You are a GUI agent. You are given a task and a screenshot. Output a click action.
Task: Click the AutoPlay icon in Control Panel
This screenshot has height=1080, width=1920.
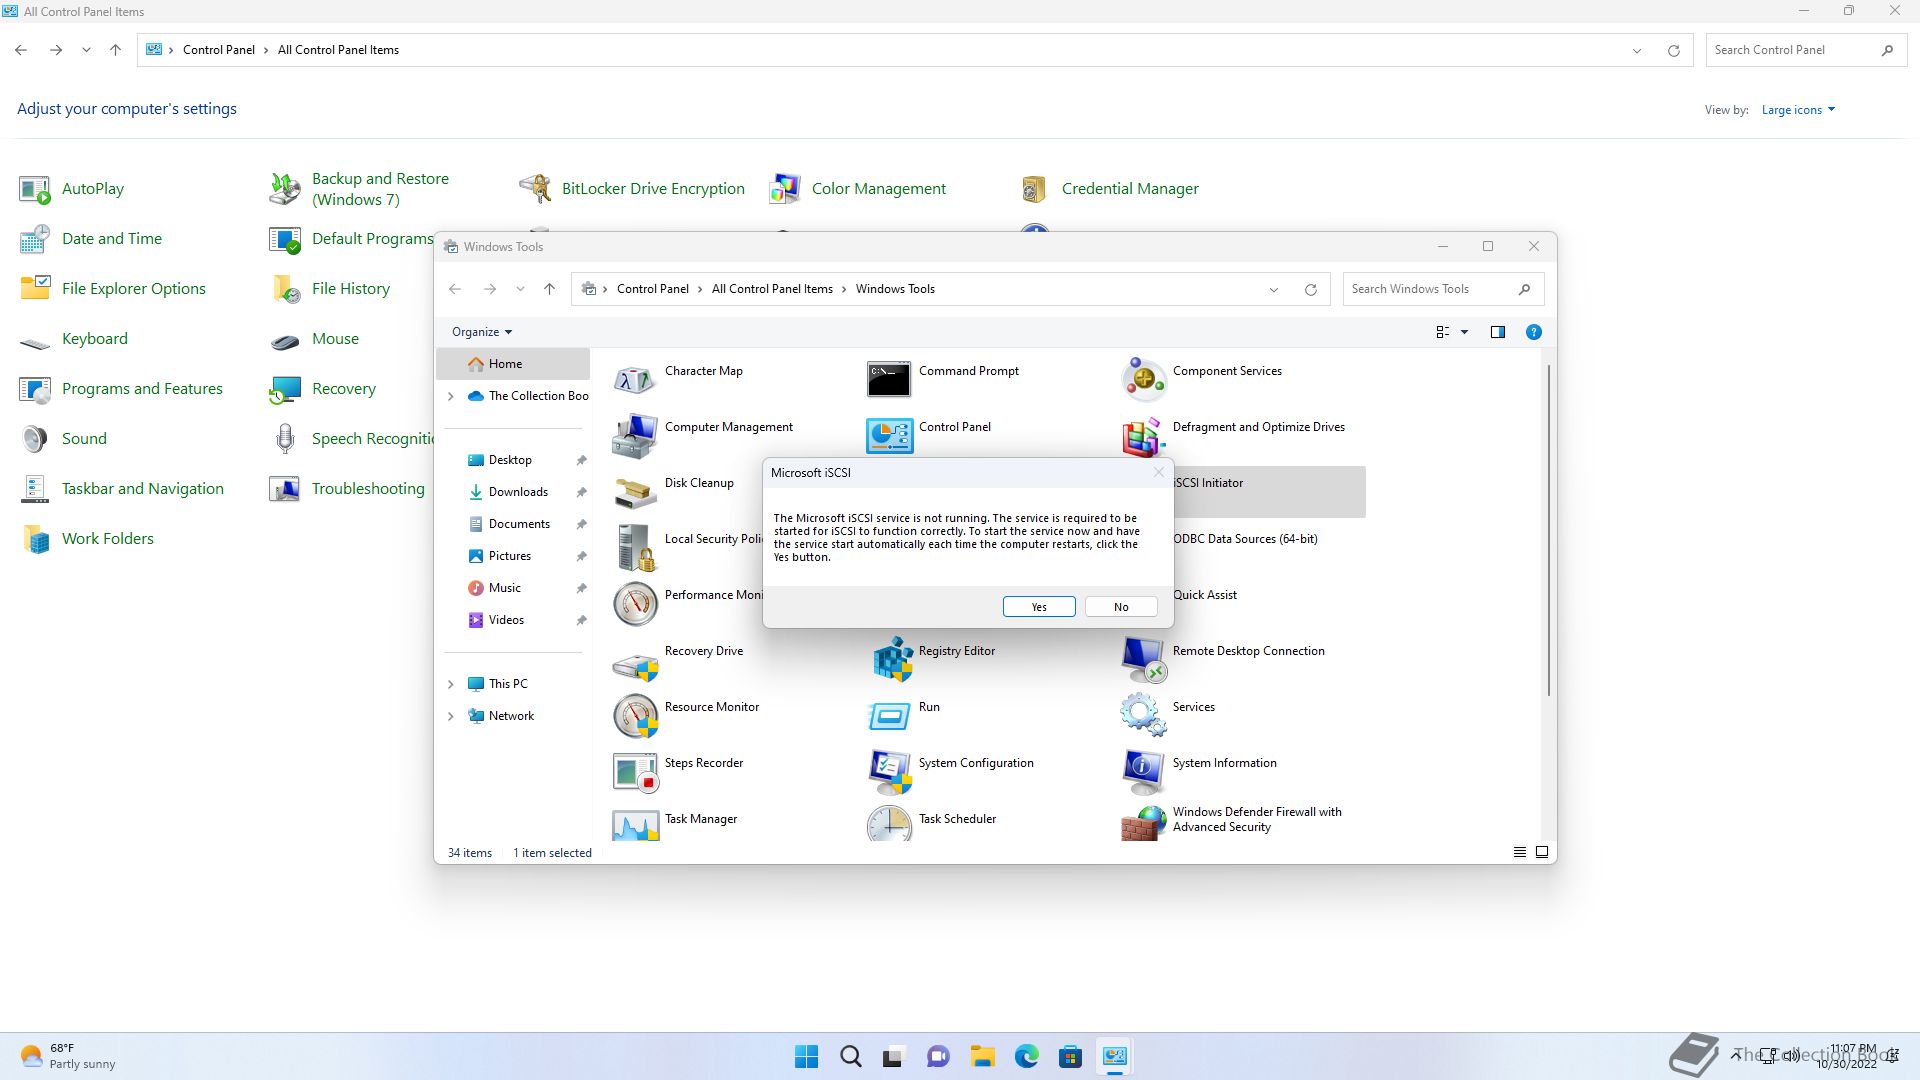click(x=35, y=189)
